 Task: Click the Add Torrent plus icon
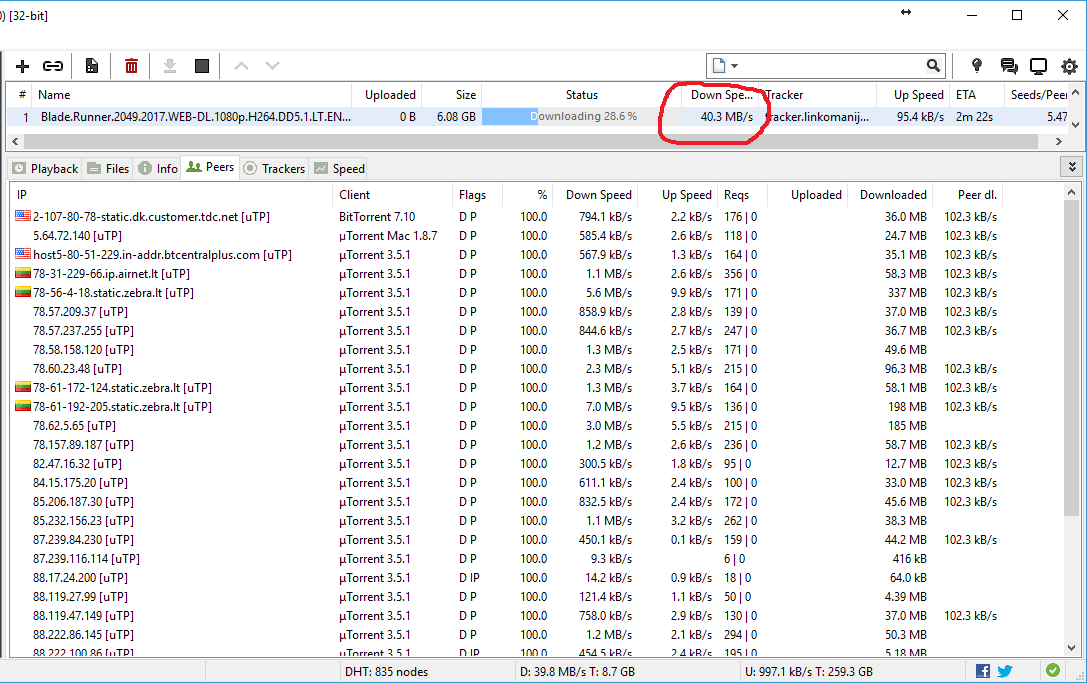coord(22,66)
